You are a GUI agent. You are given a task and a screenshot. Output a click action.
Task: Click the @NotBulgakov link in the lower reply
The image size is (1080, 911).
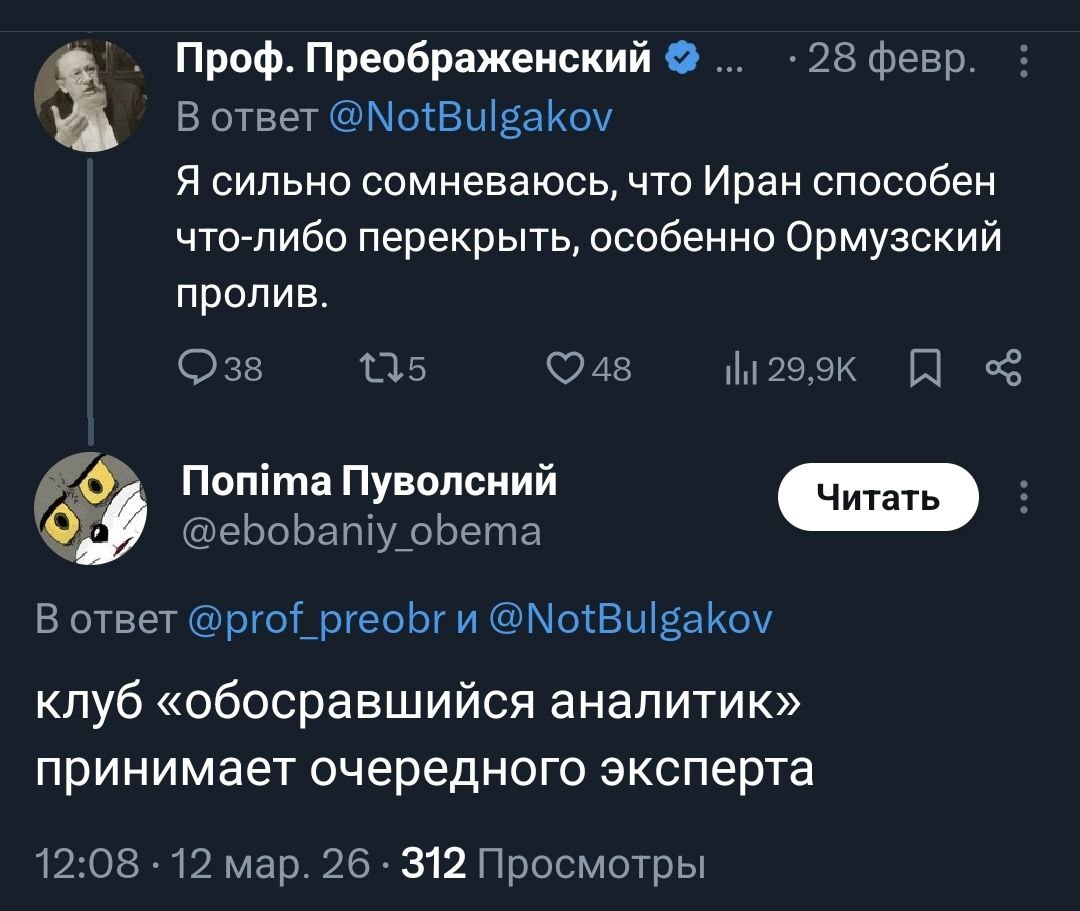pos(632,620)
